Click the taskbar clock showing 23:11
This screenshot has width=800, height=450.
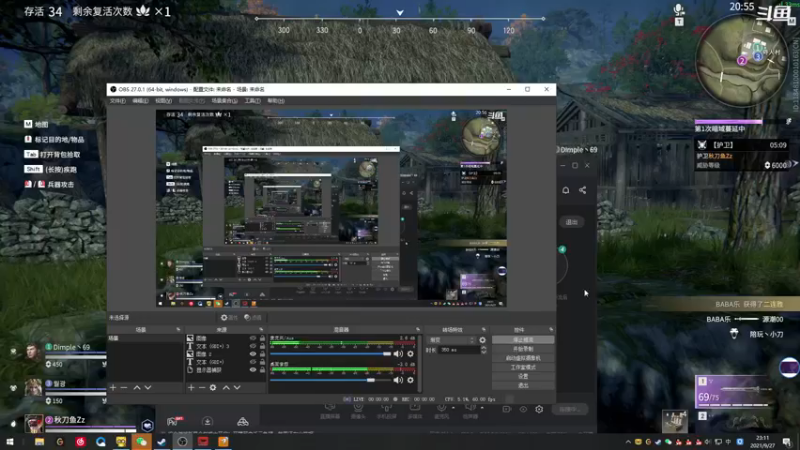pyautogui.click(x=762, y=442)
